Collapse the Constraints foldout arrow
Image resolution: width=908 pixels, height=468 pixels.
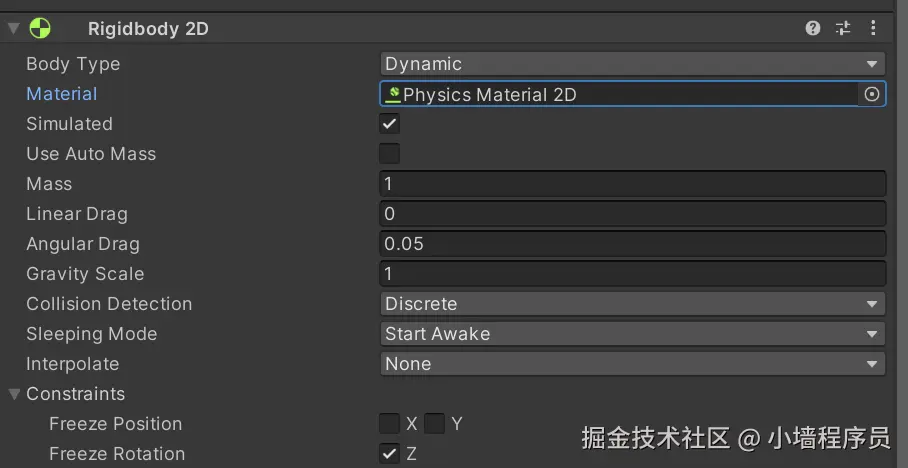[x=14, y=394]
